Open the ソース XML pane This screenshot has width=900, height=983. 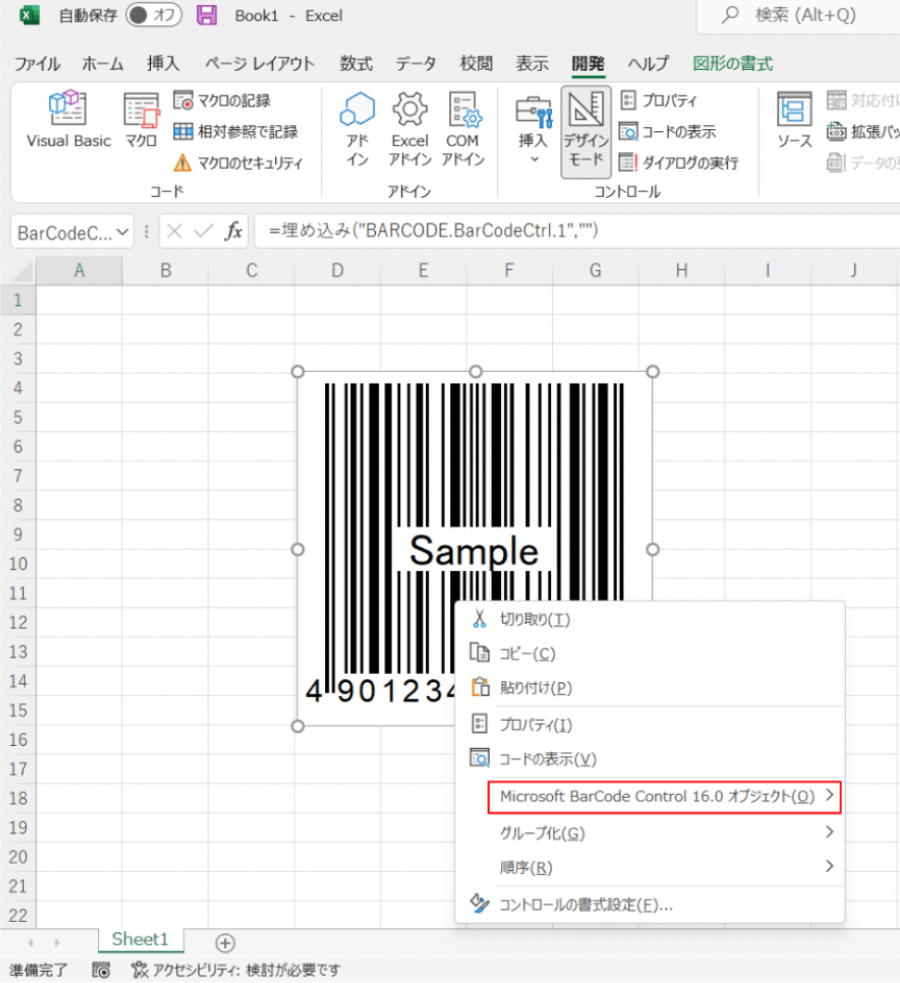click(x=794, y=119)
